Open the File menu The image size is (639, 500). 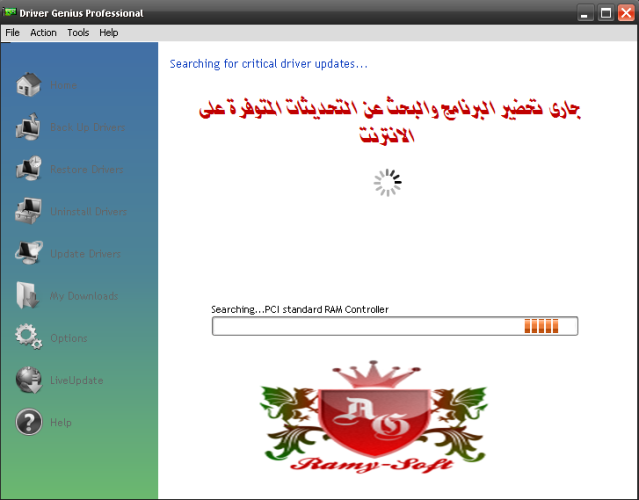[12, 33]
